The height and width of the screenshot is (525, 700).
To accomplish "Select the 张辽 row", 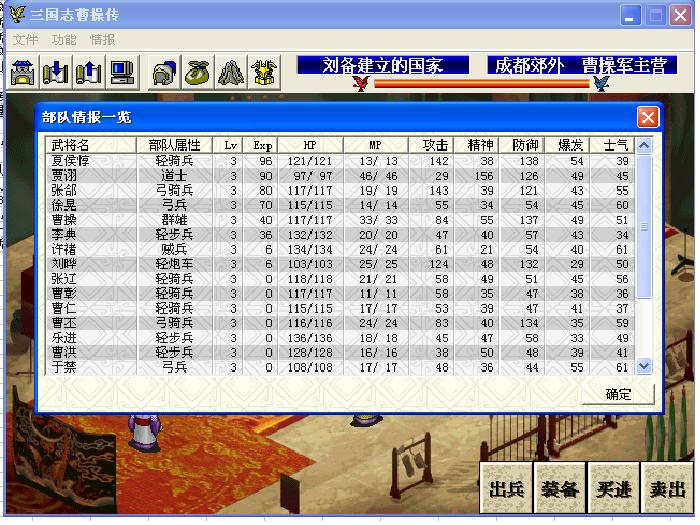I will (340, 279).
